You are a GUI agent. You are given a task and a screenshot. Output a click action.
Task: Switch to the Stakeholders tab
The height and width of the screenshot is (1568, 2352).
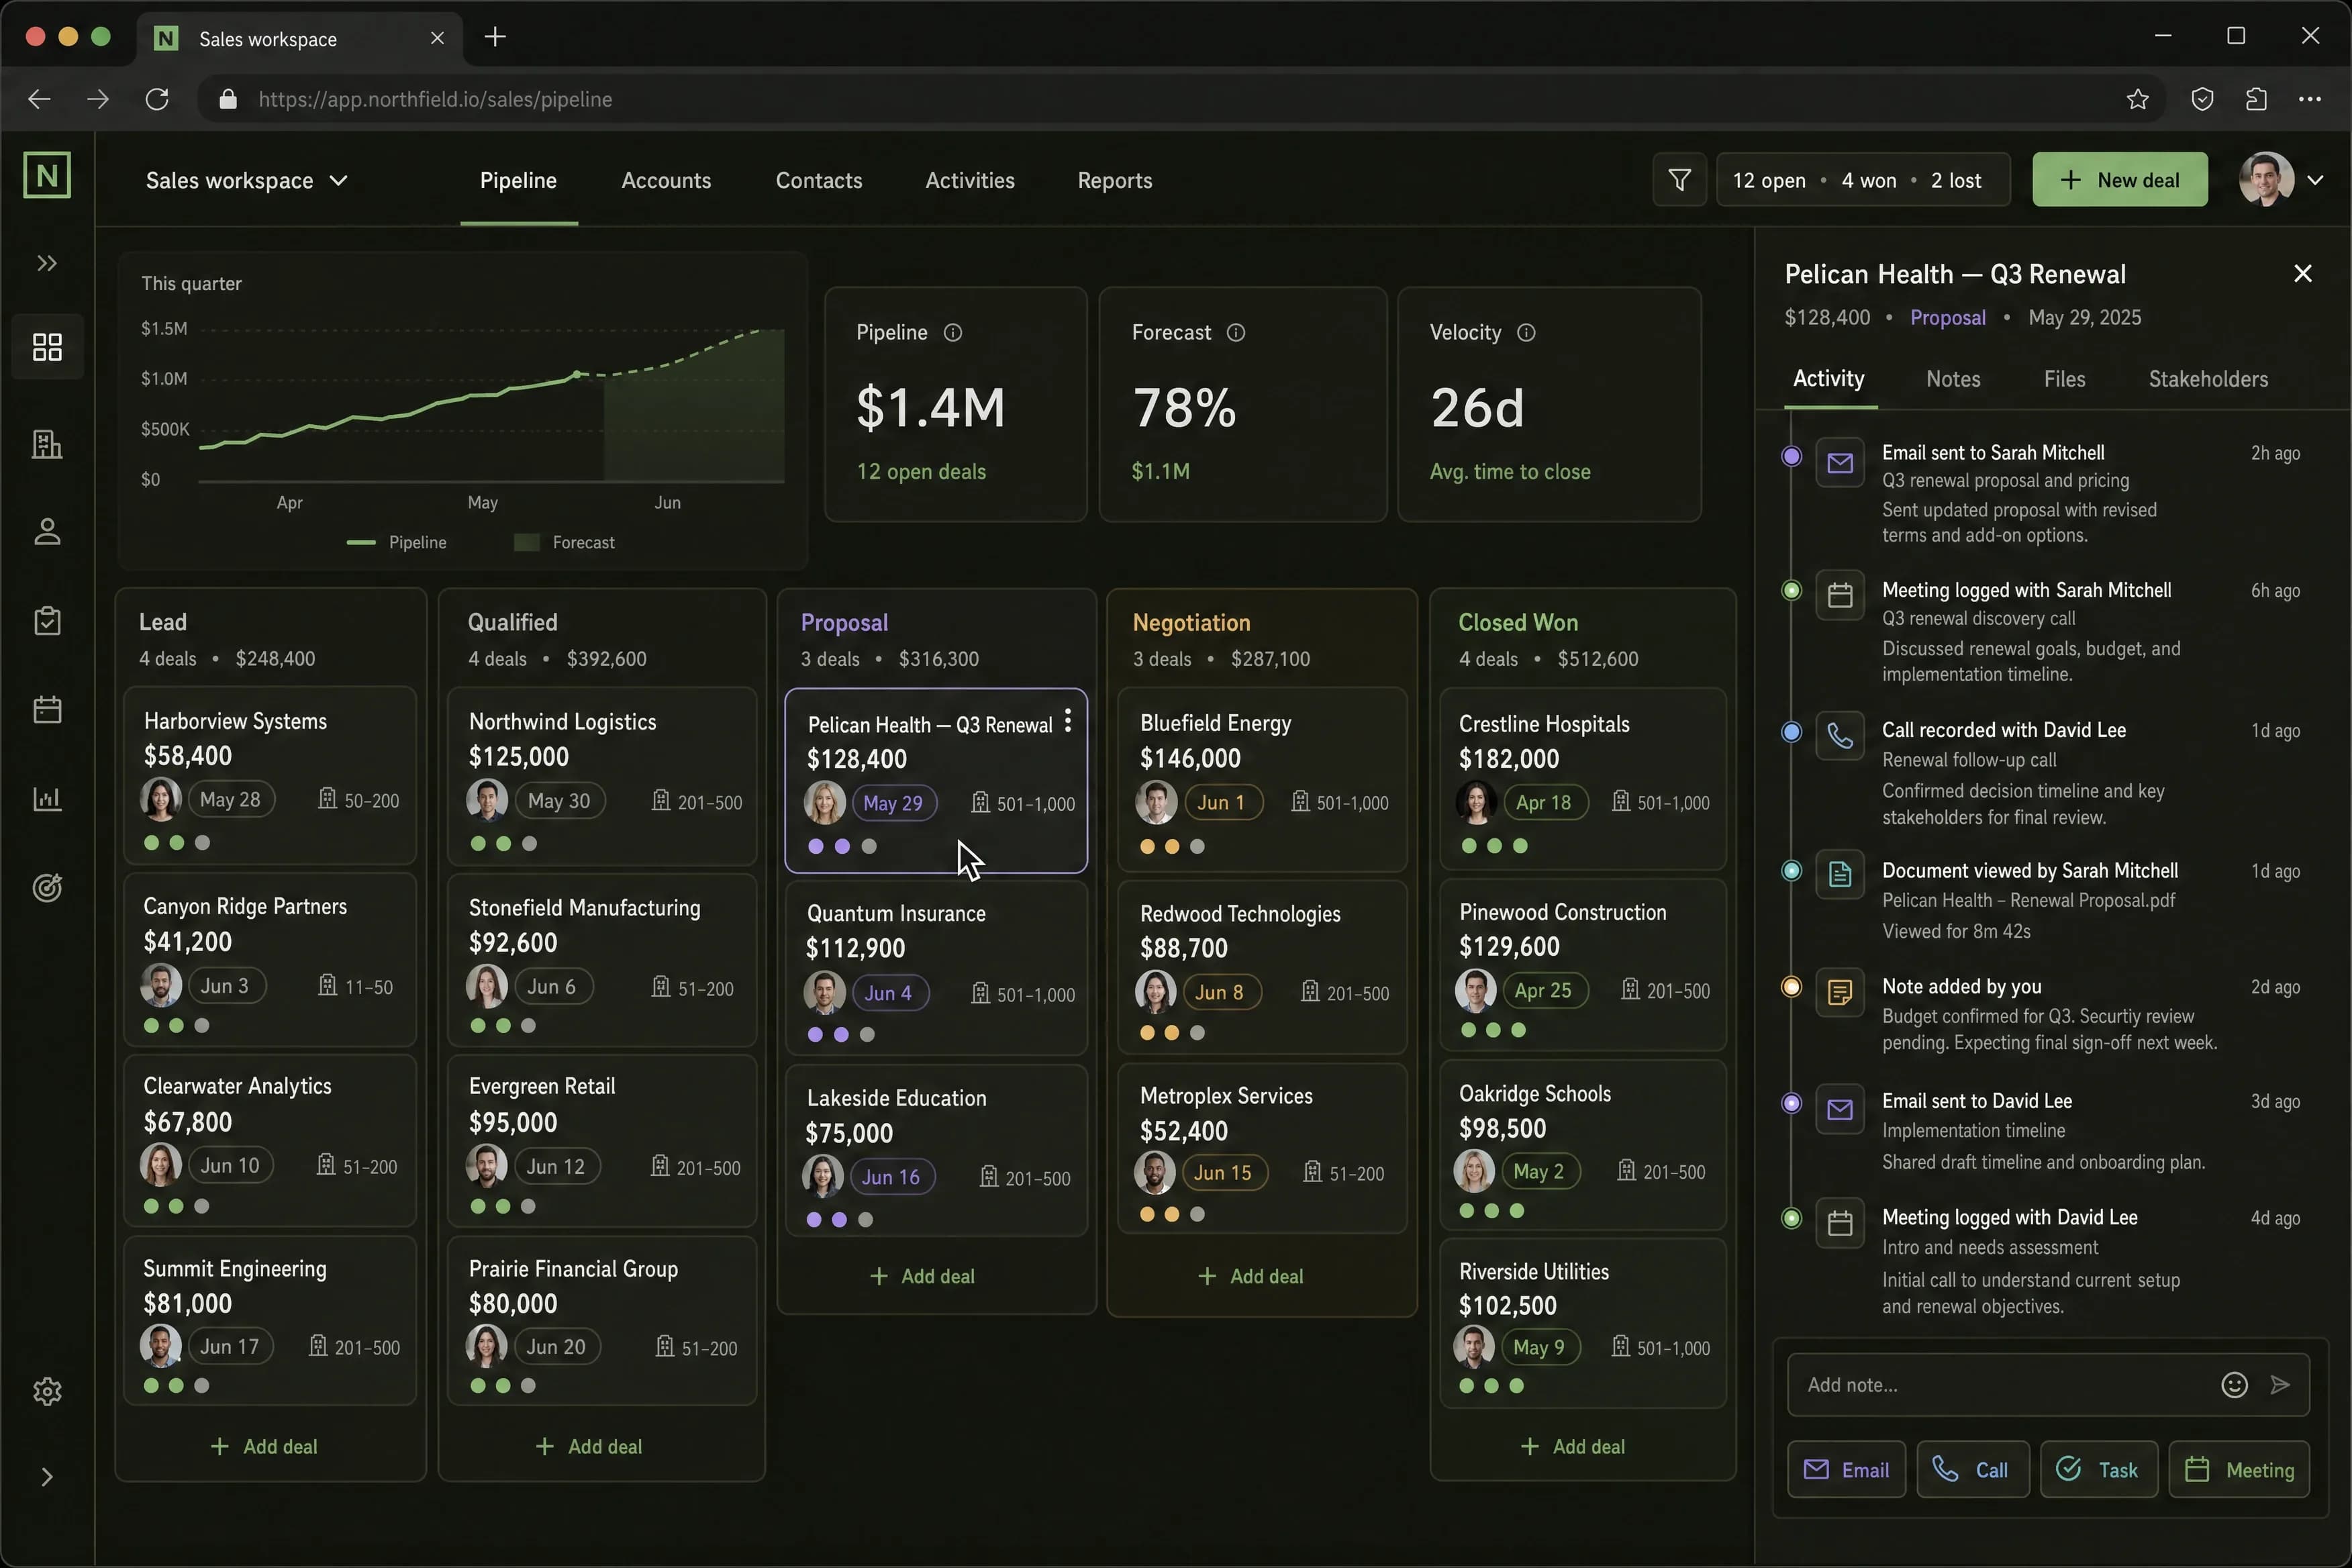[2208, 379]
